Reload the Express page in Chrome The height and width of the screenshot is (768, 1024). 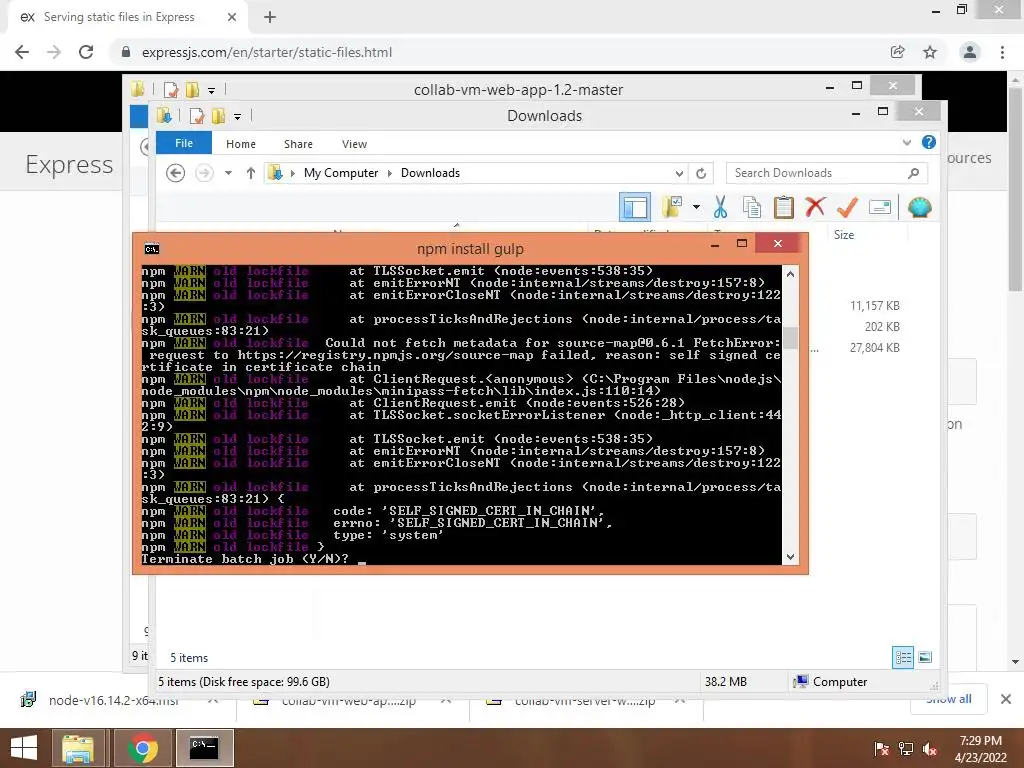click(86, 52)
